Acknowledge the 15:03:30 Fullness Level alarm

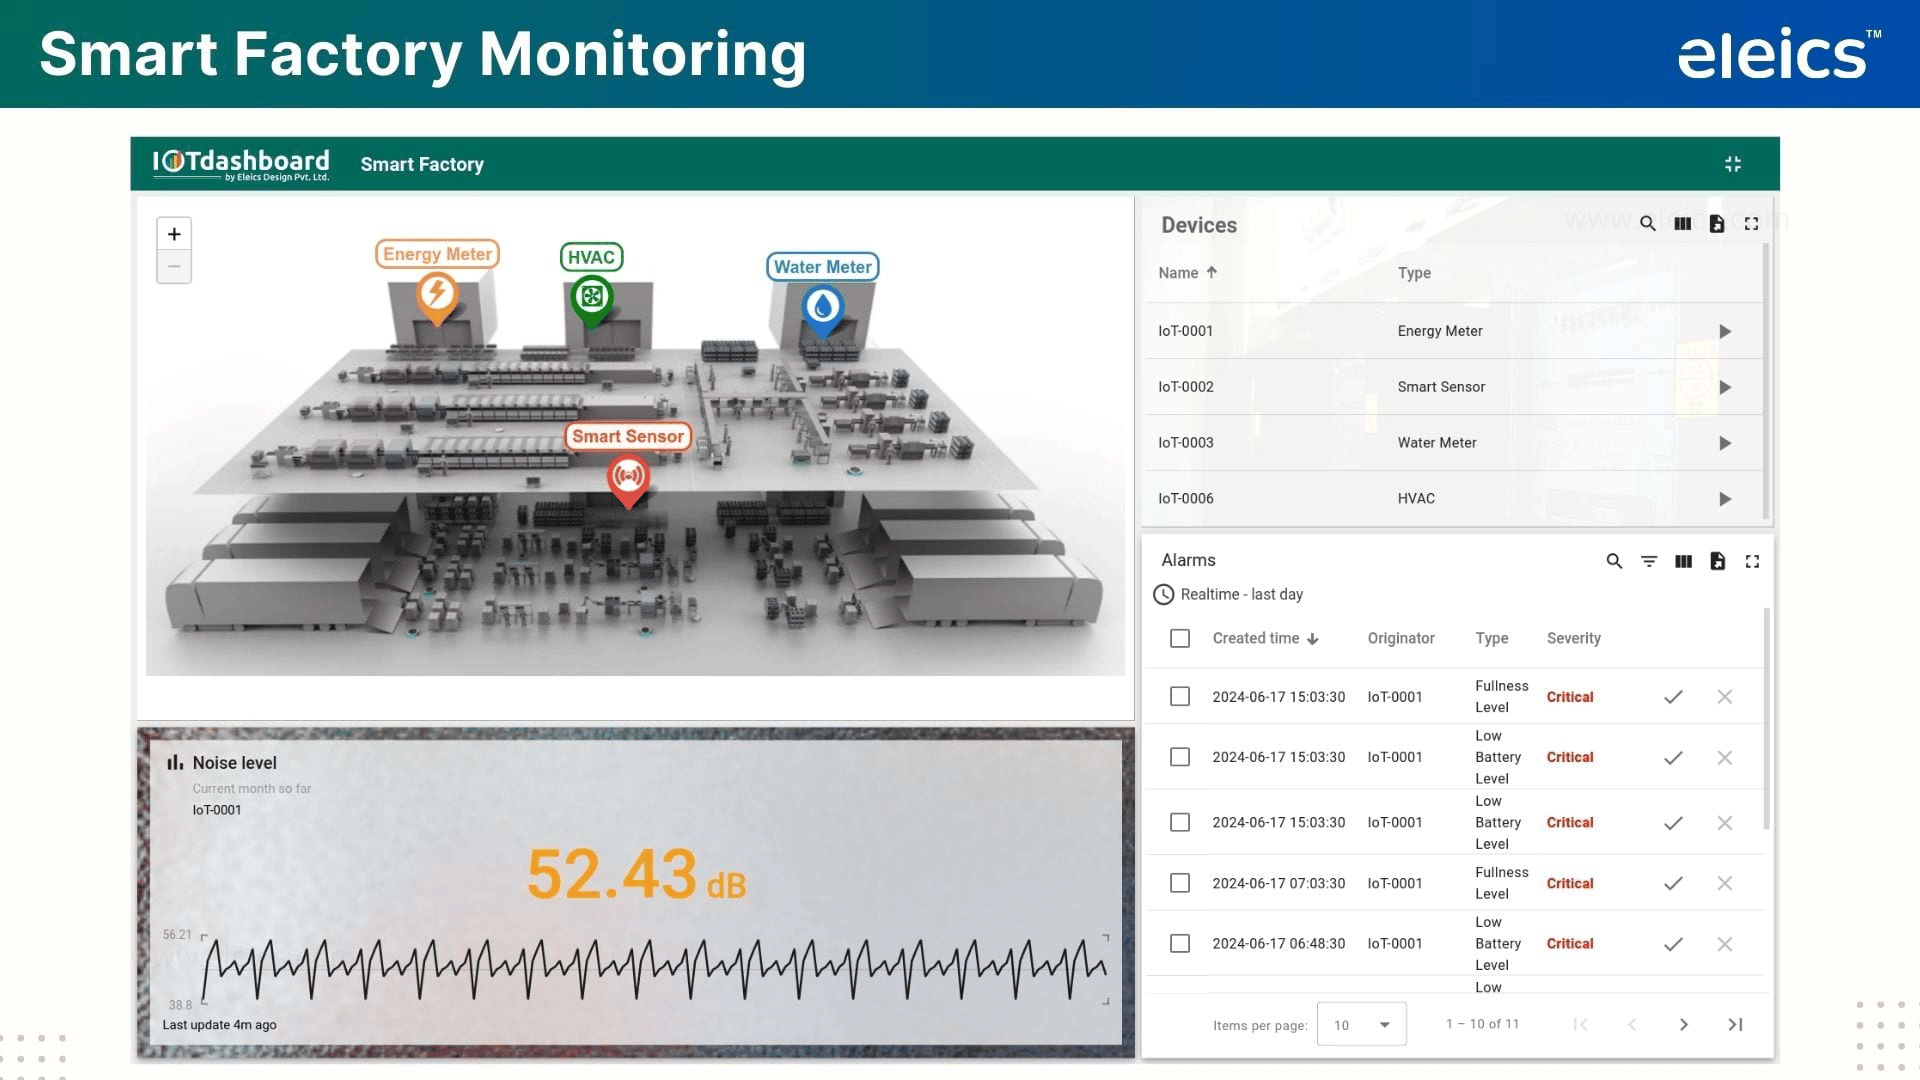(x=1673, y=697)
